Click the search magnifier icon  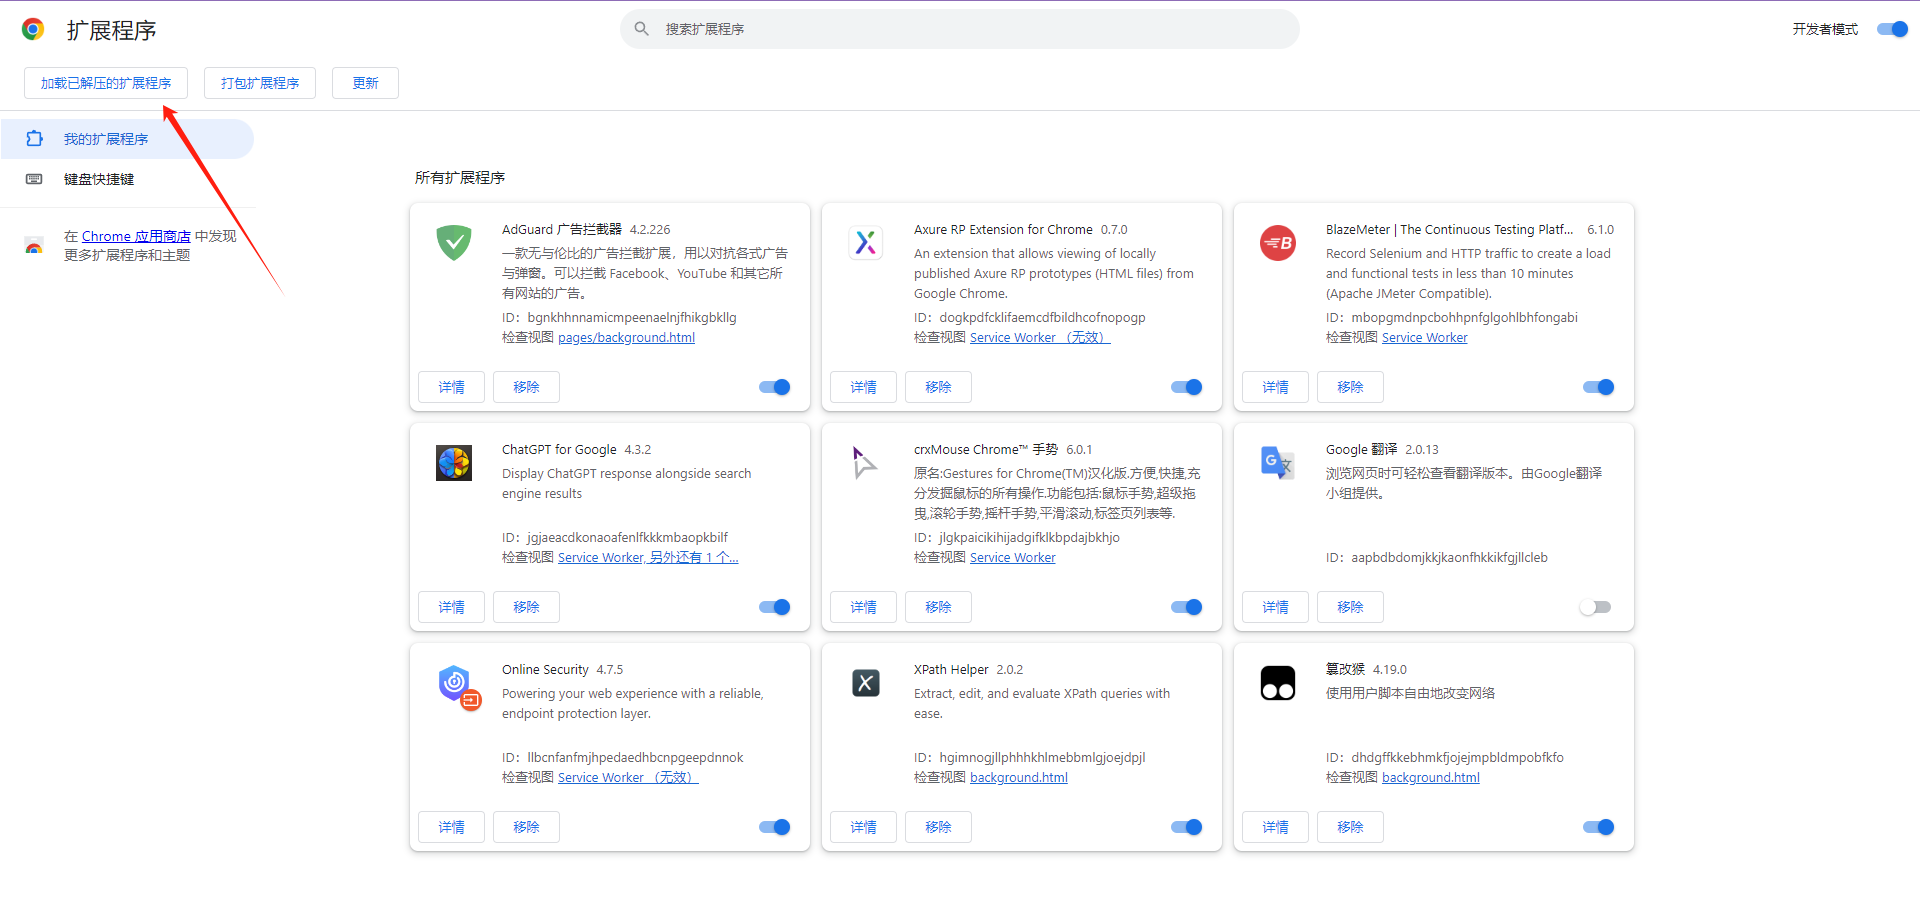tap(642, 29)
